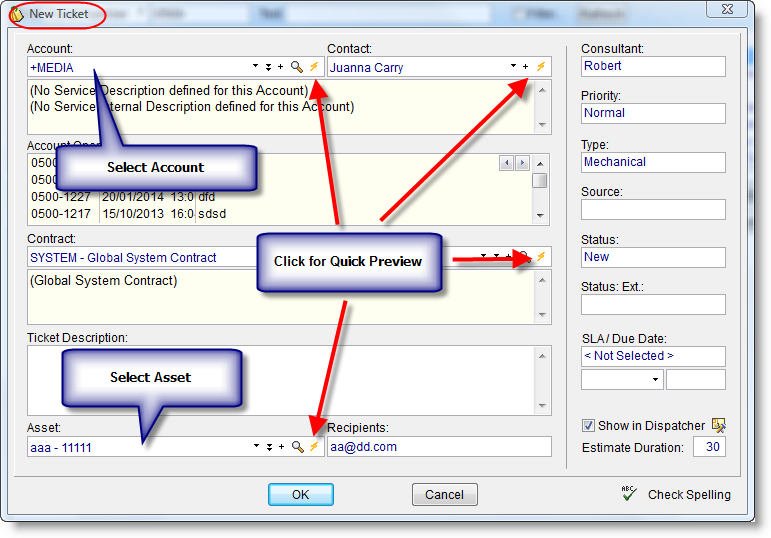Click the Recipients email field
Screen dimensions: 771x538
[x=438, y=447]
